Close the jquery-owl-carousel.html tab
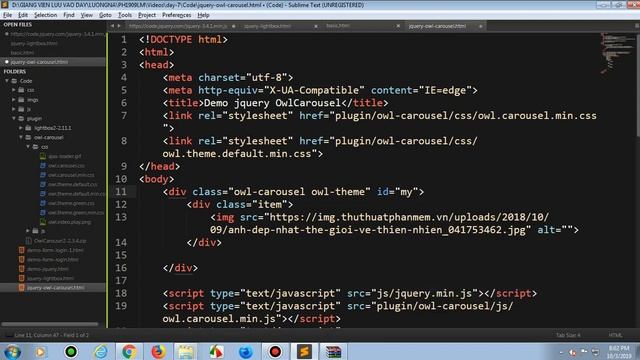 481,26
